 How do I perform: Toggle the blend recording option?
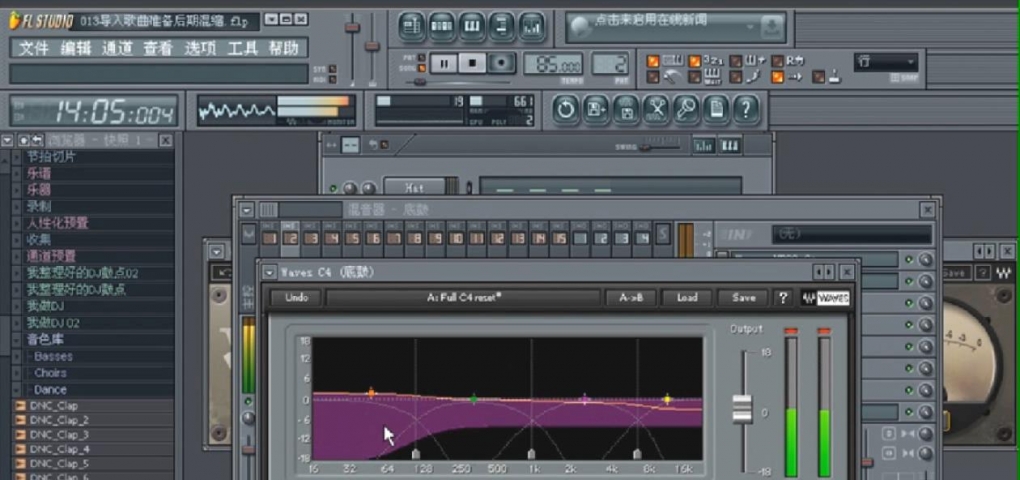[736, 61]
